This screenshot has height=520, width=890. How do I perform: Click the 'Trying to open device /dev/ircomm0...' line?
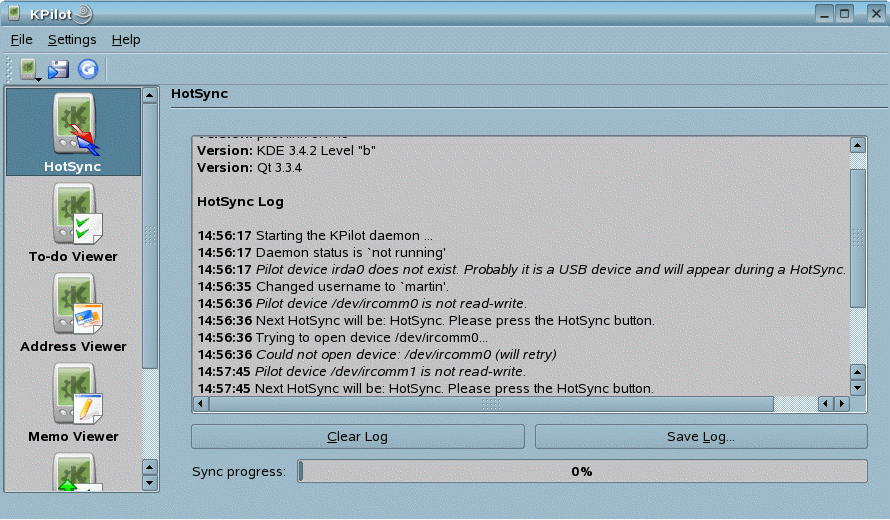(343, 338)
